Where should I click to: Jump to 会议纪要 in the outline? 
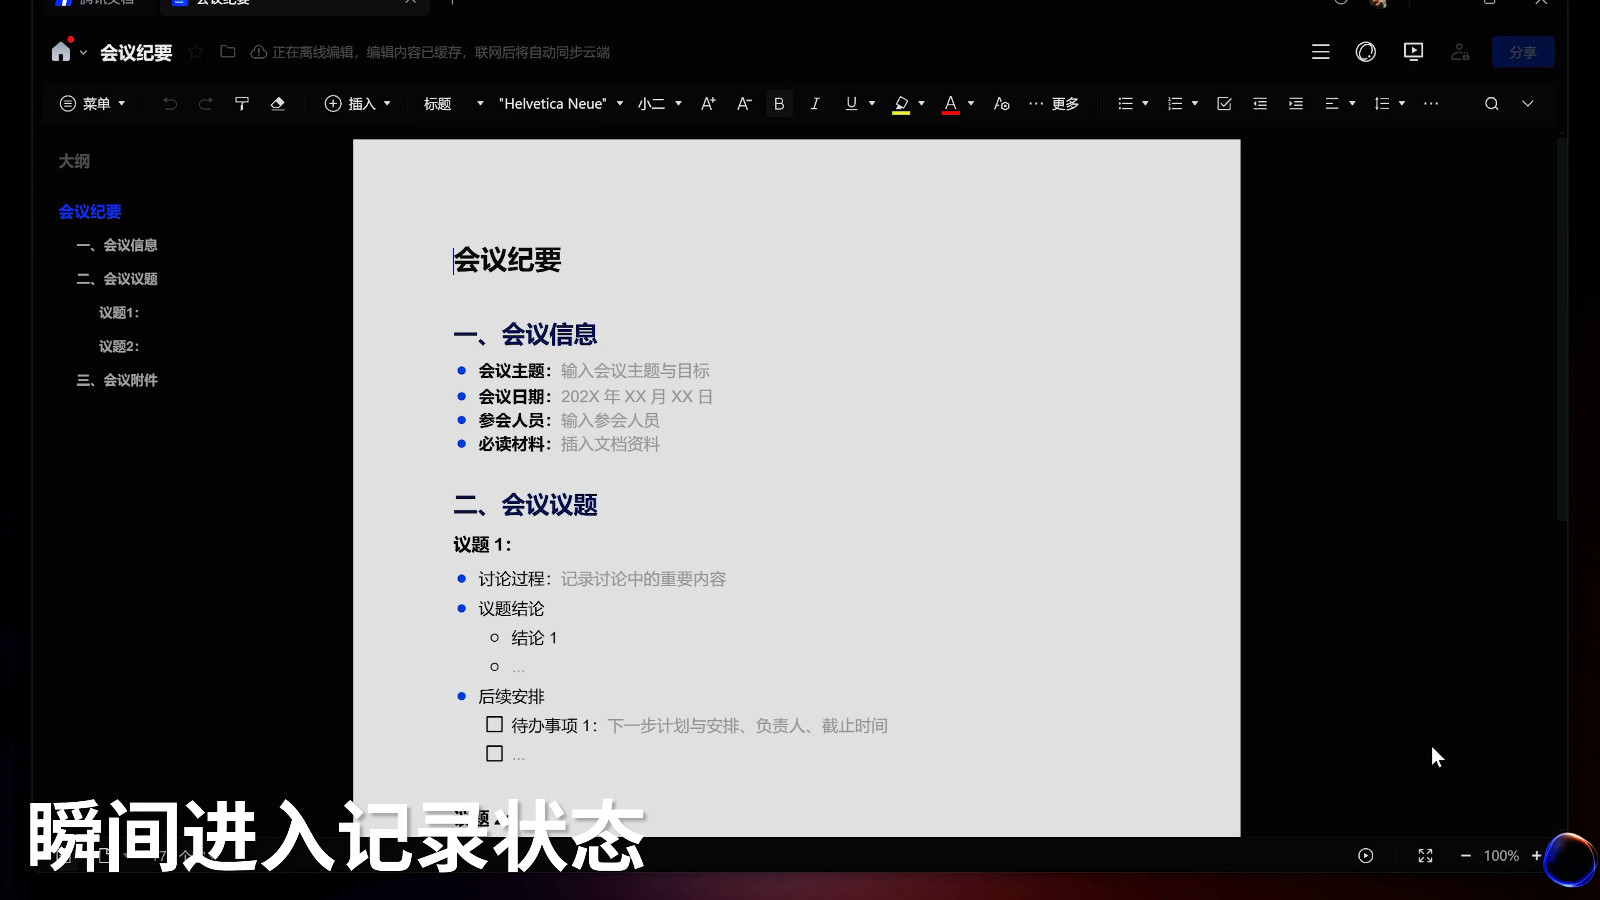pyautogui.click(x=90, y=212)
